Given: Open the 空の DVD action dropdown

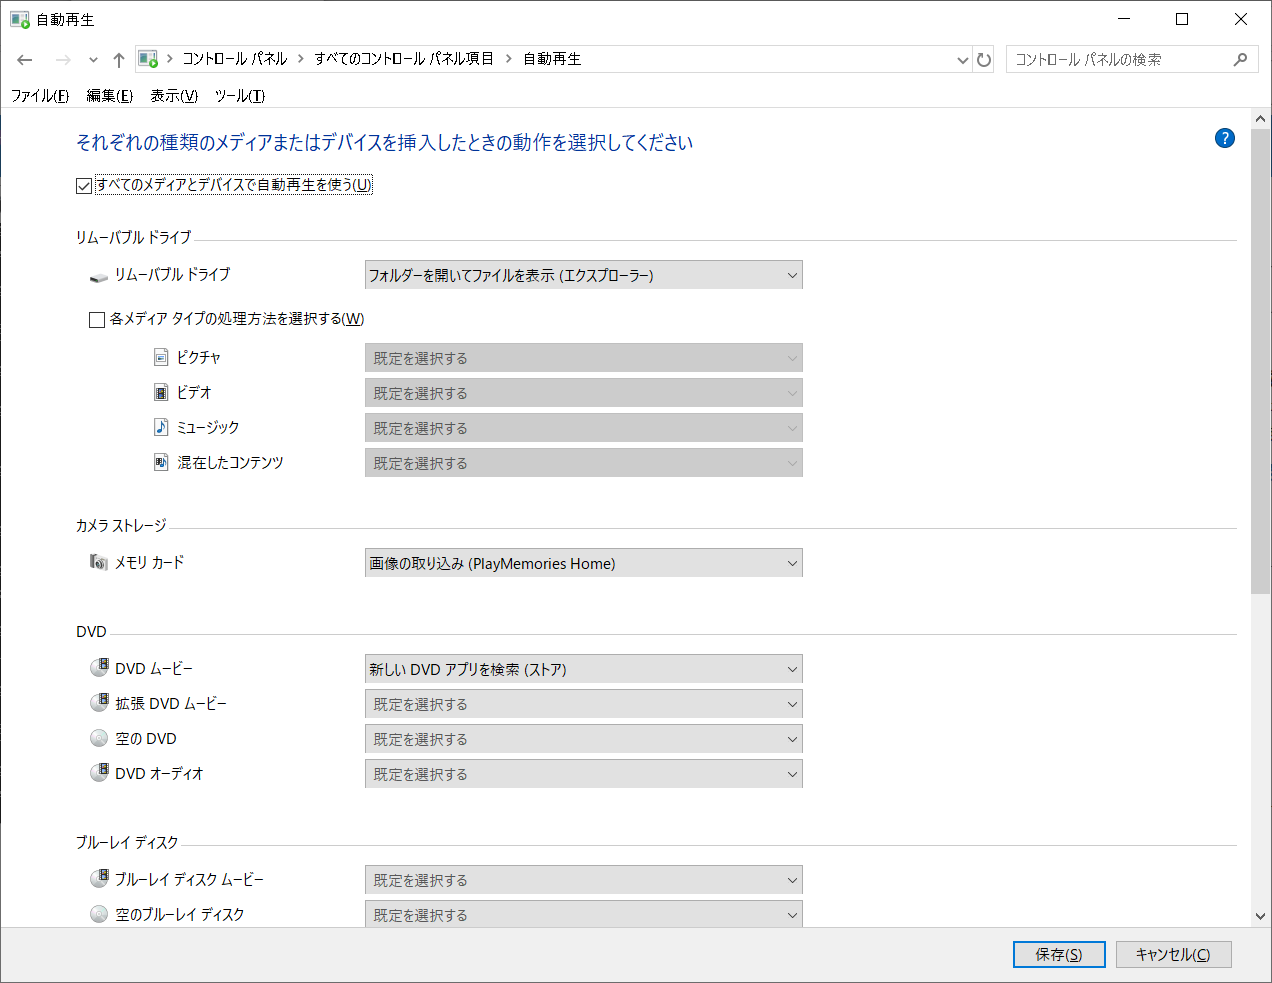Looking at the screenshot, I should tap(583, 739).
